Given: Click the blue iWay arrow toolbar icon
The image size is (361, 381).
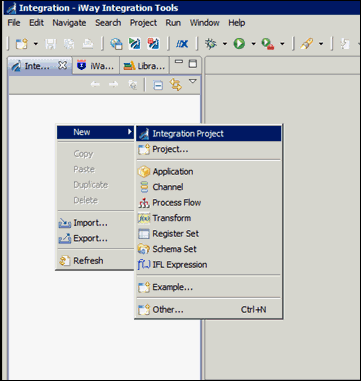Looking at the screenshot, I should [x=135, y=44].
